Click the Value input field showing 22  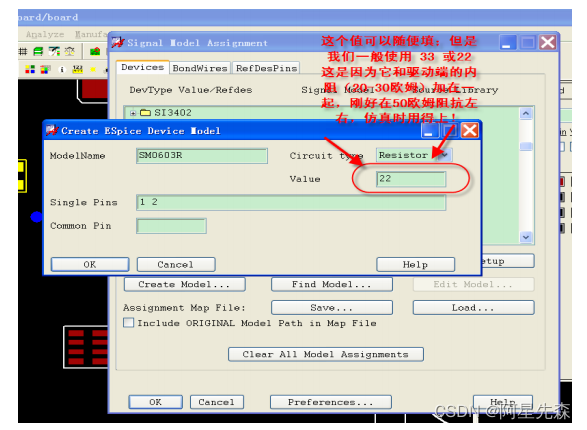click(411, 179)
